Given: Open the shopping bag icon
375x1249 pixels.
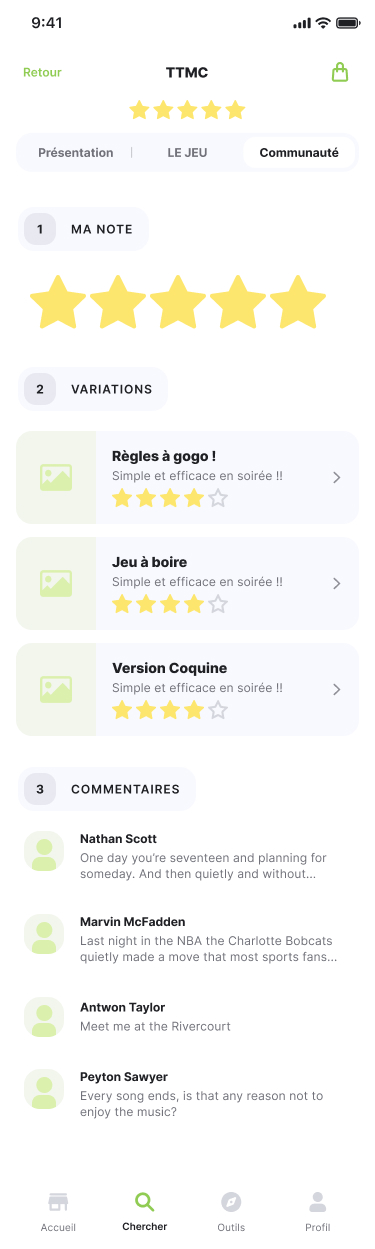Looking at the screenshot, I should tap(340, 72).
